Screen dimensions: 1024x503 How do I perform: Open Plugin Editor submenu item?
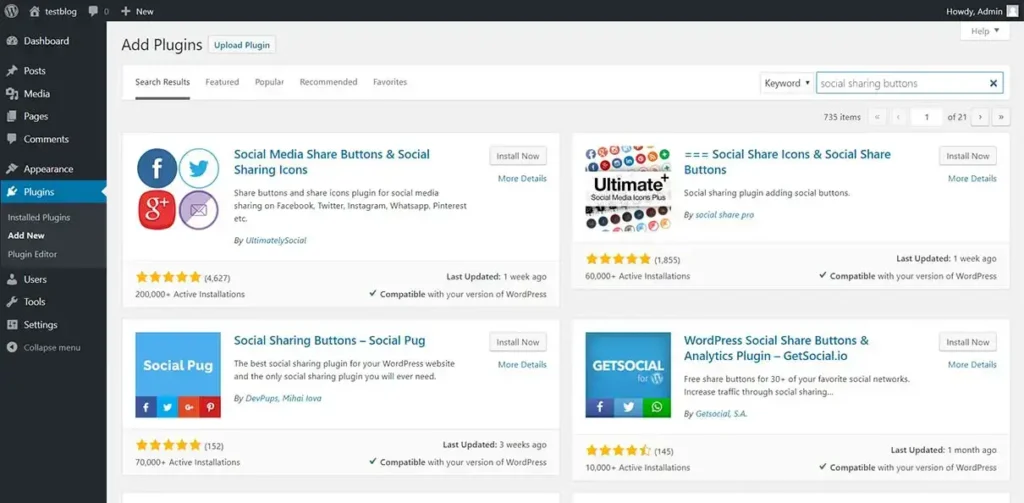coord(33,254)
